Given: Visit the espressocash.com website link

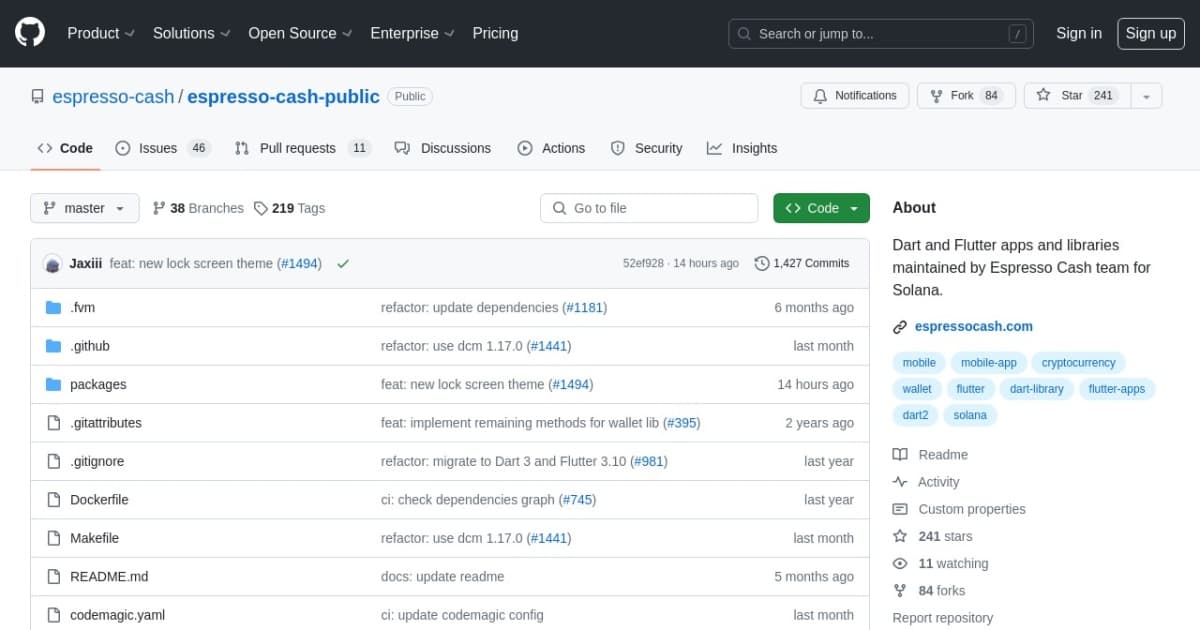Looking at the screenshot, I should [x=973, y=326].
